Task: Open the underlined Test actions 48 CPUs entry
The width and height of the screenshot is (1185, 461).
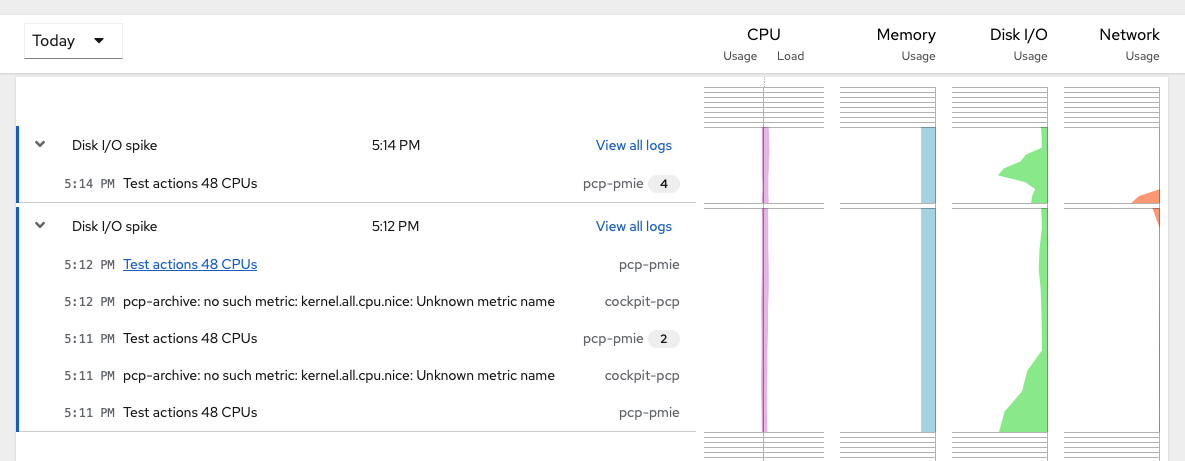Action: tap(190, 265)
